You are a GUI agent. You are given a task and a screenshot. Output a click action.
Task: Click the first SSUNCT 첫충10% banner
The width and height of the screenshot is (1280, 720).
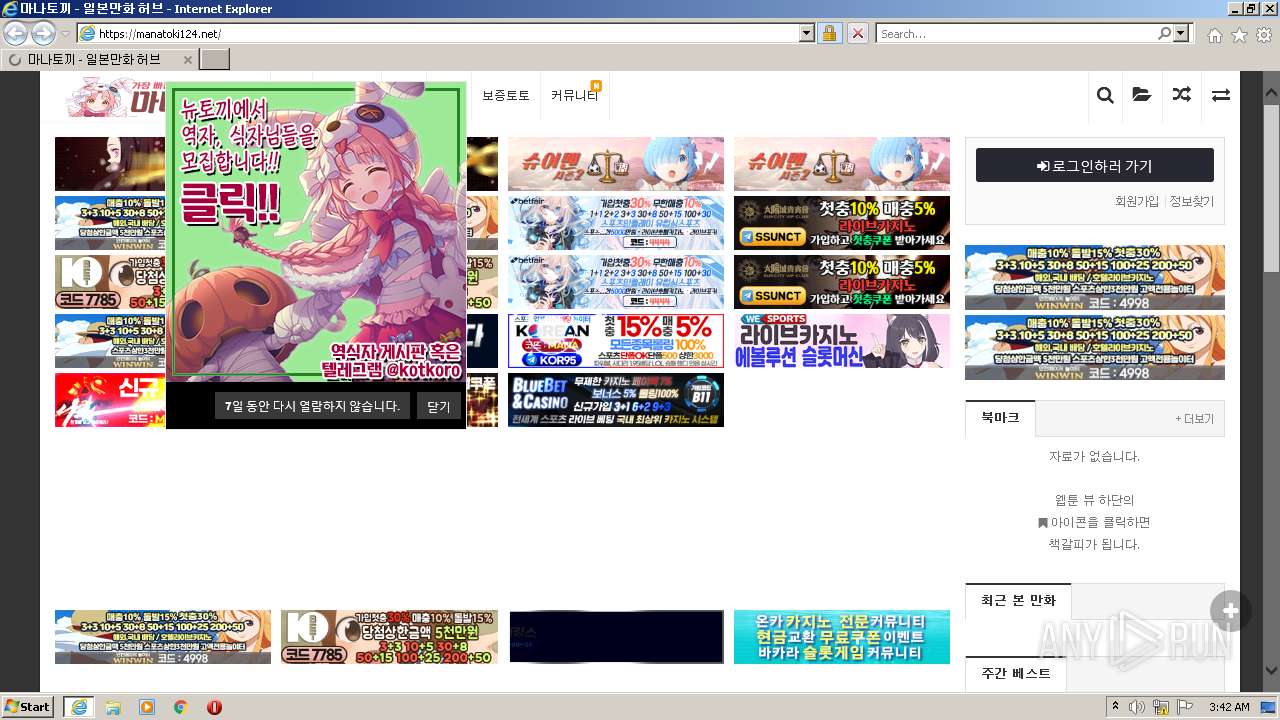point(842,223)
